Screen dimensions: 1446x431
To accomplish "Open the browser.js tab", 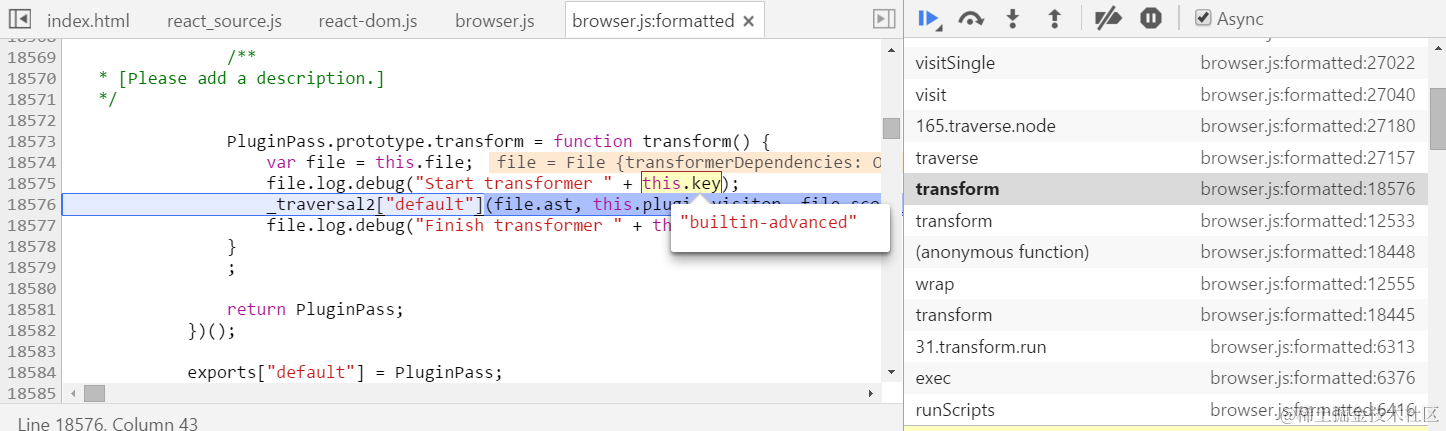I will tap(494, 21).
